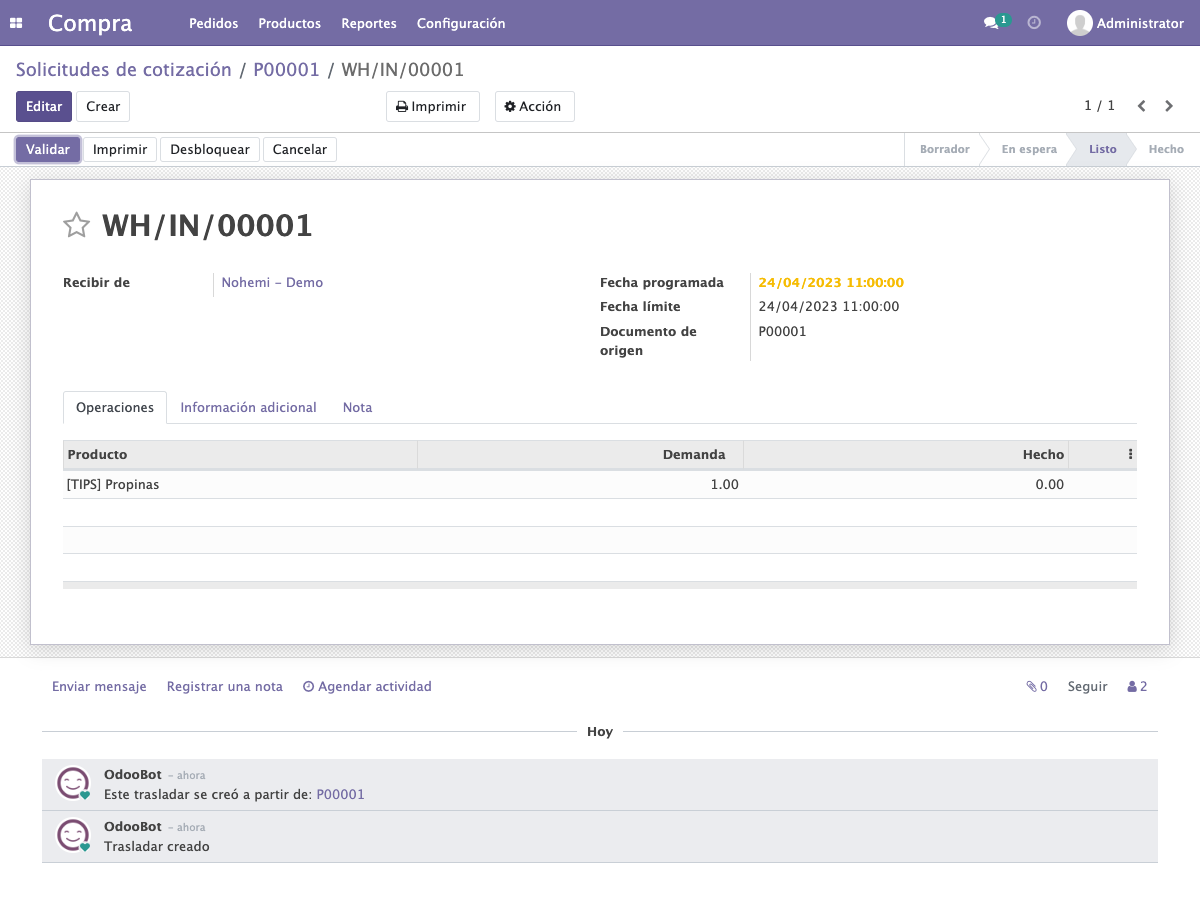This screenshot has width=1200, height=900.
Task: Click the Administrator avatar image
Action: [x=1079, y=23]
